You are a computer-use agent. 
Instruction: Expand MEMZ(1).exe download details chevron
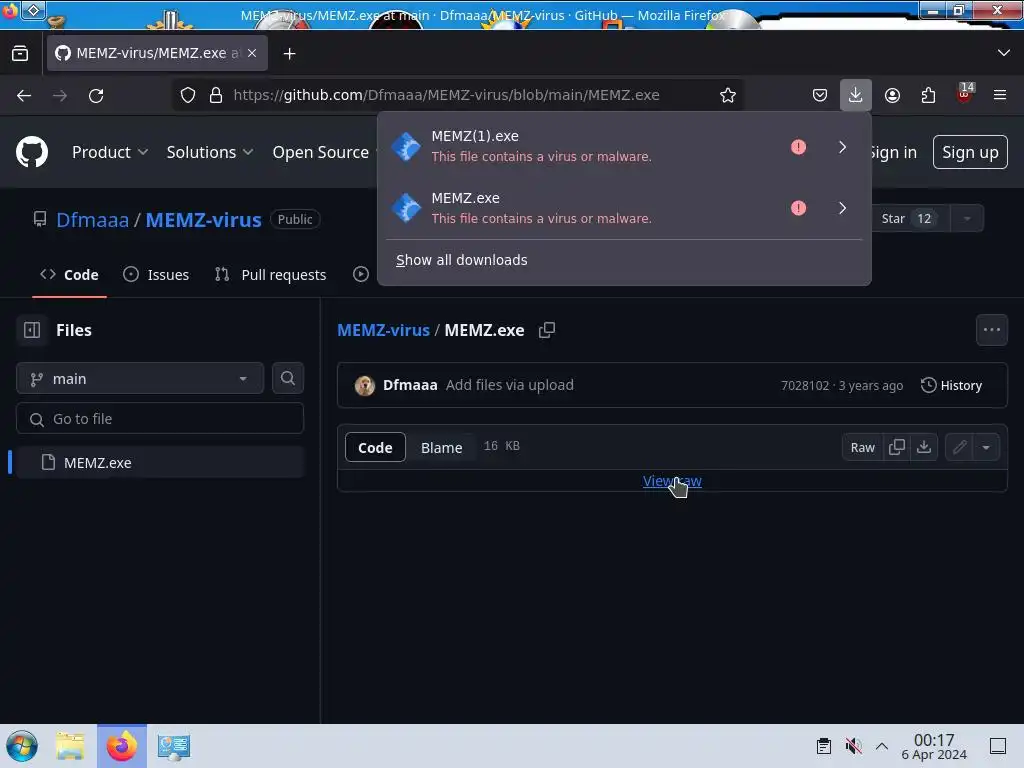[x=842, y=147]
